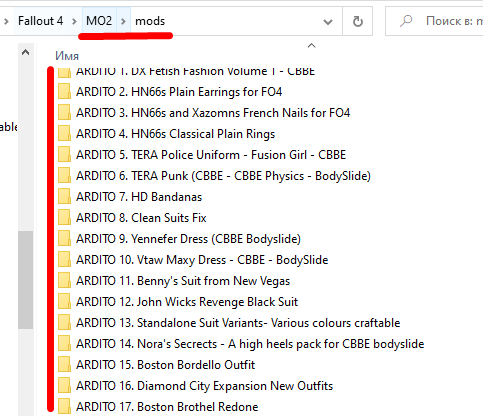Viewport: 483px width, 416px height.
Task: Click the scroll up arrow of the navigation pane
Action: 25,52
